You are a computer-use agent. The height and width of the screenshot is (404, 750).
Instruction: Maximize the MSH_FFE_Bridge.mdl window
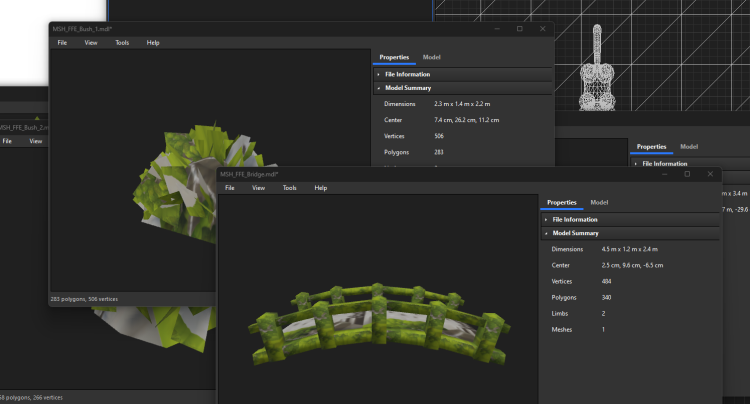point(687,174)
